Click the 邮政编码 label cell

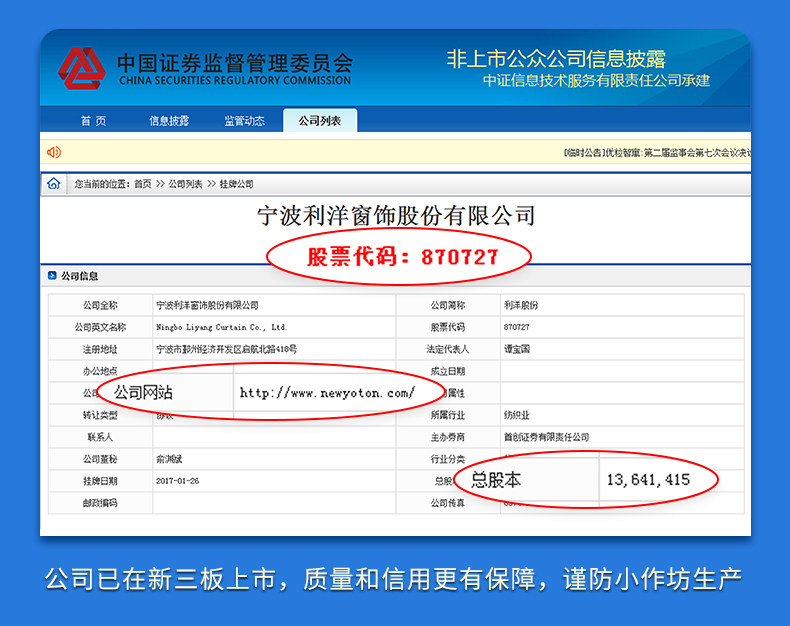click(x=100, y=503)
